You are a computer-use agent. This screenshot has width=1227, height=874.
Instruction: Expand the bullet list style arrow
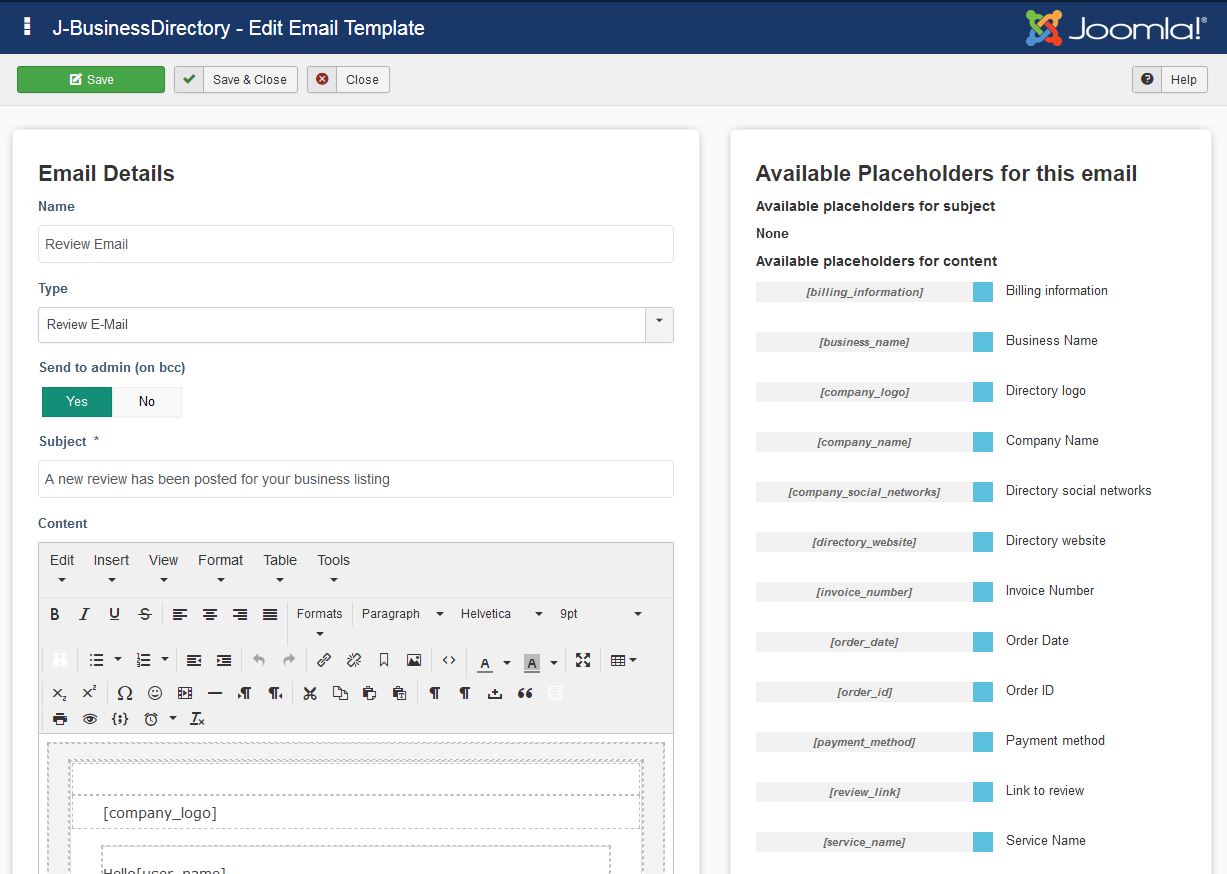pos(118,660)
